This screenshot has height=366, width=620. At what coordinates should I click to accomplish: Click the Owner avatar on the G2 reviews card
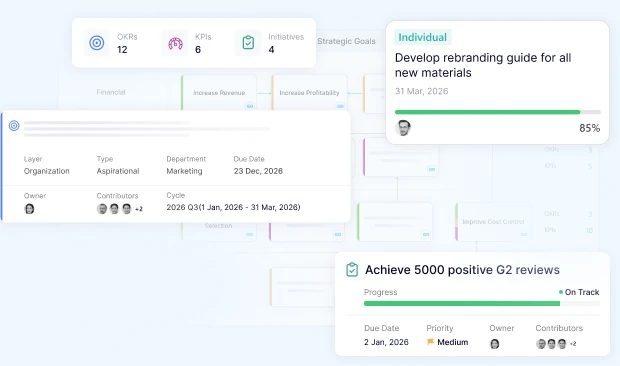point(495,344)
